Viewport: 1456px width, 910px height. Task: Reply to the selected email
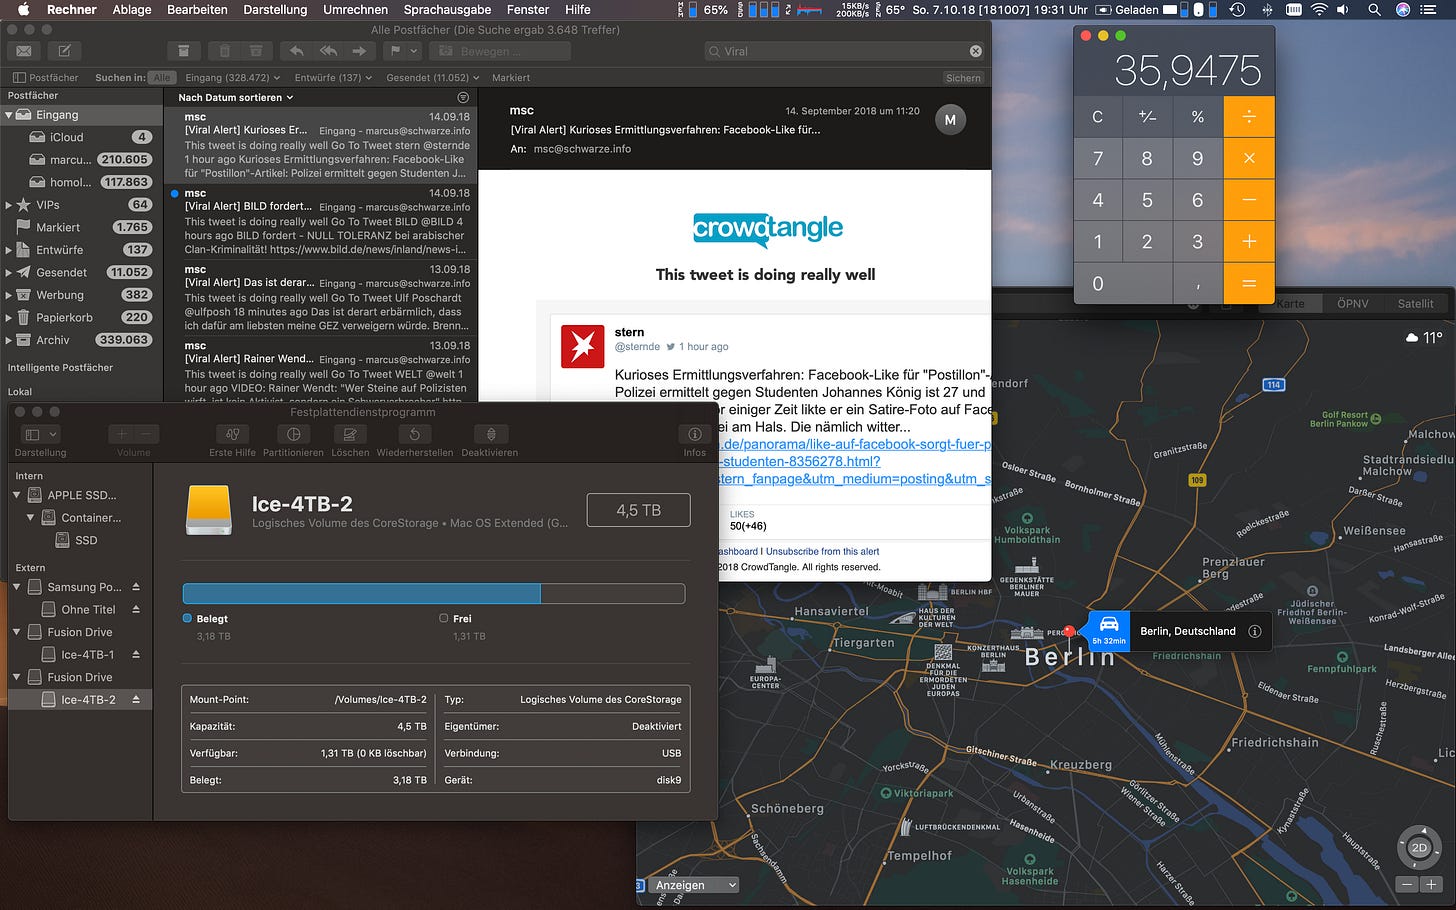pyautogui.click(x=296, y=51)
